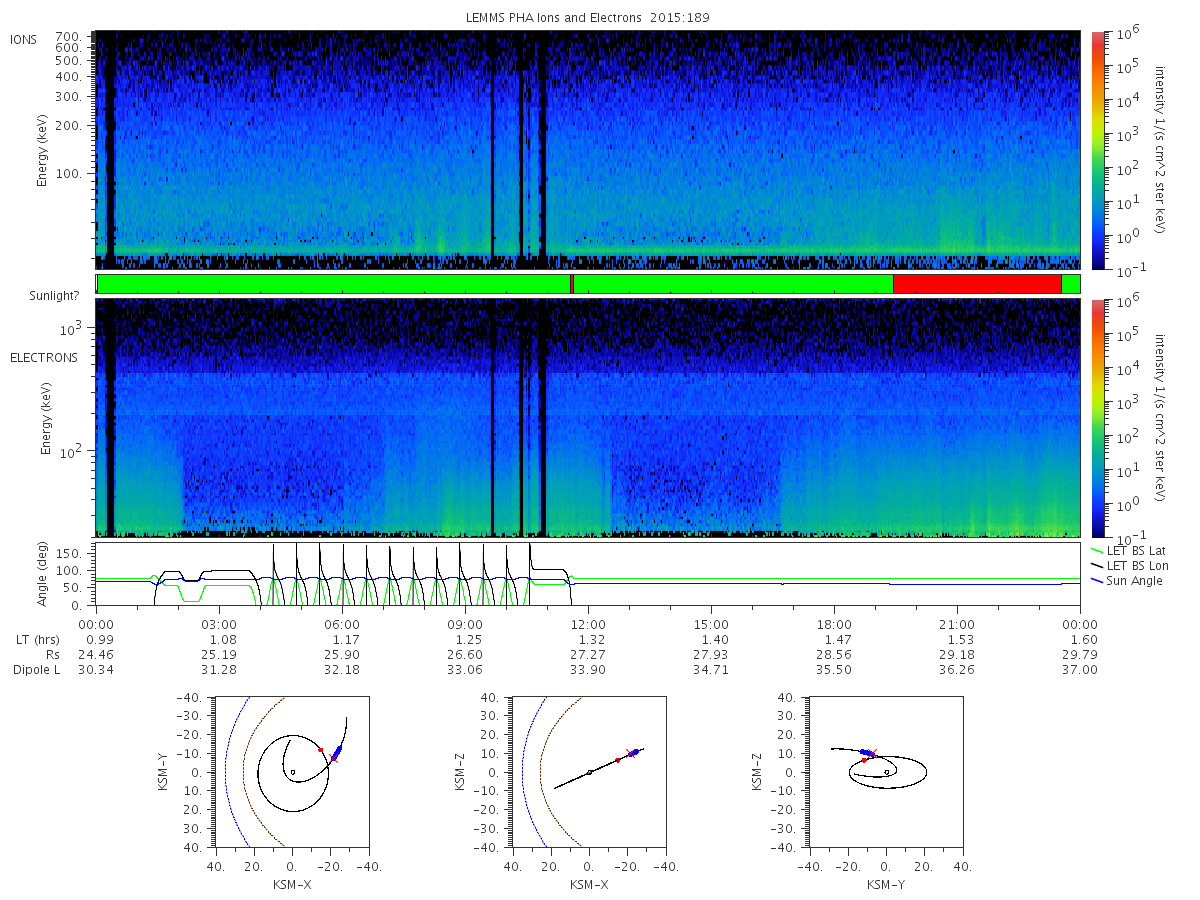Click the electron intensity color bar

(x=1098, y=417)
